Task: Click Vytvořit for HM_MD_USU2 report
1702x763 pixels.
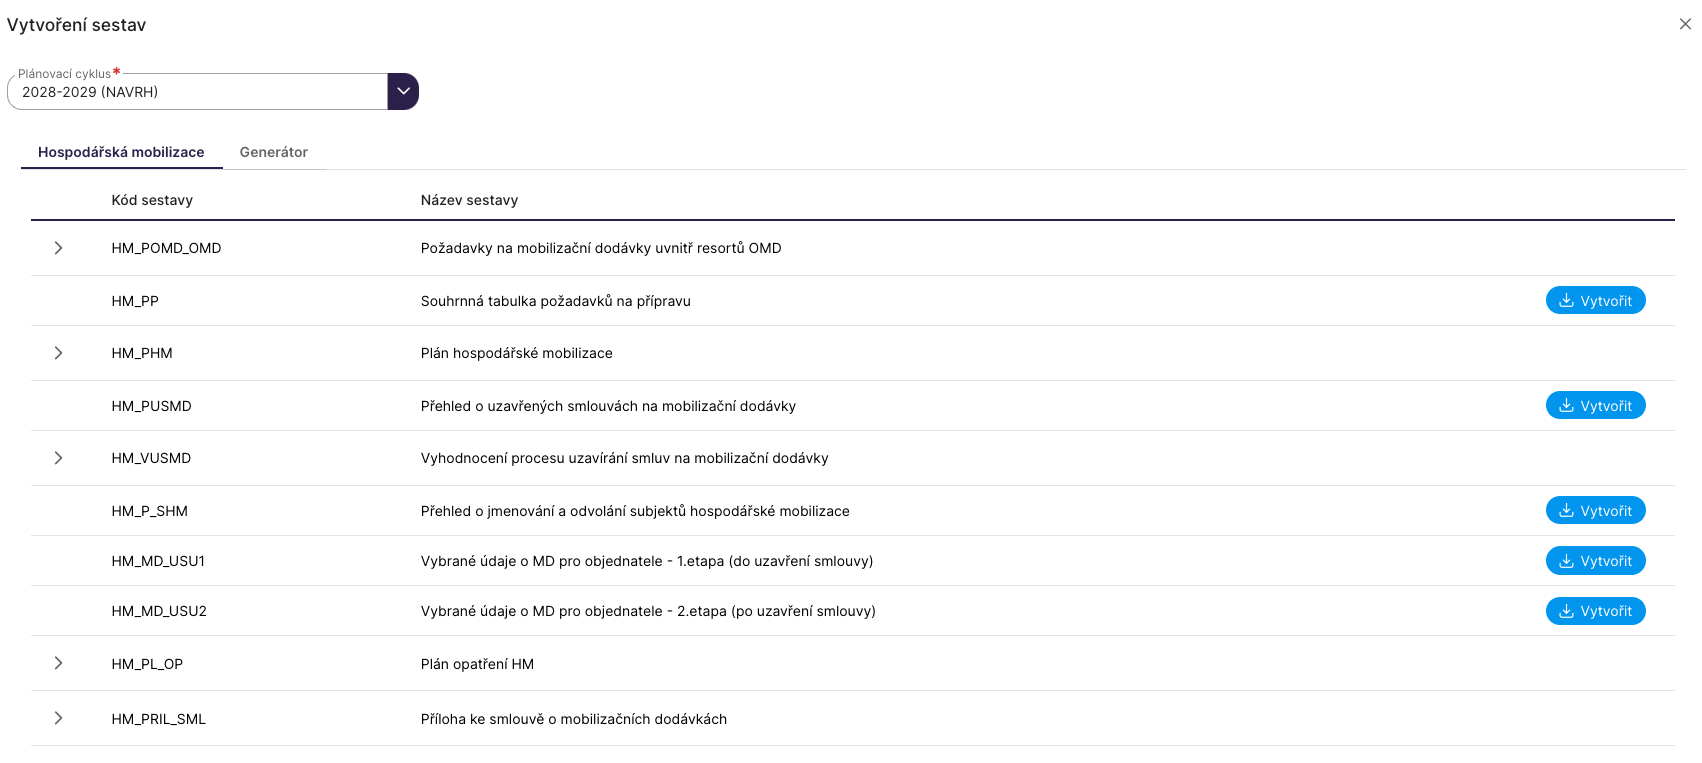Action: (x=1595, y=611)
